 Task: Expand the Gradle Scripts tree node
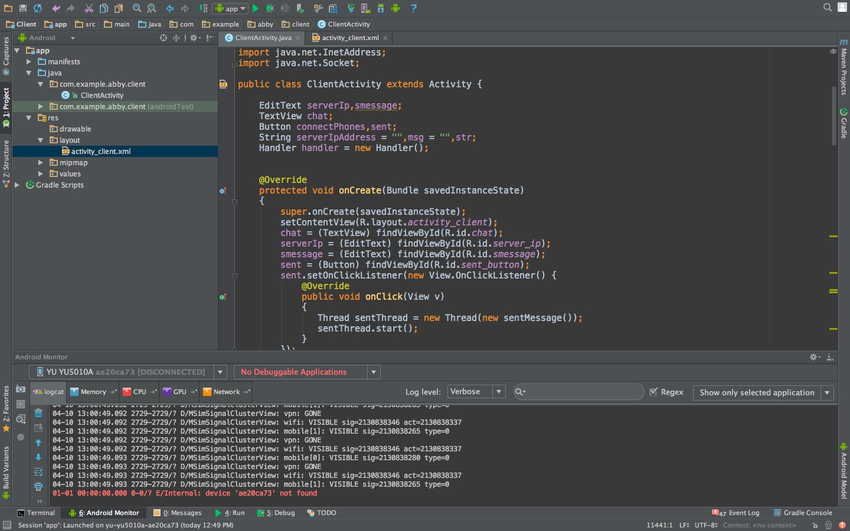point(18,185)
